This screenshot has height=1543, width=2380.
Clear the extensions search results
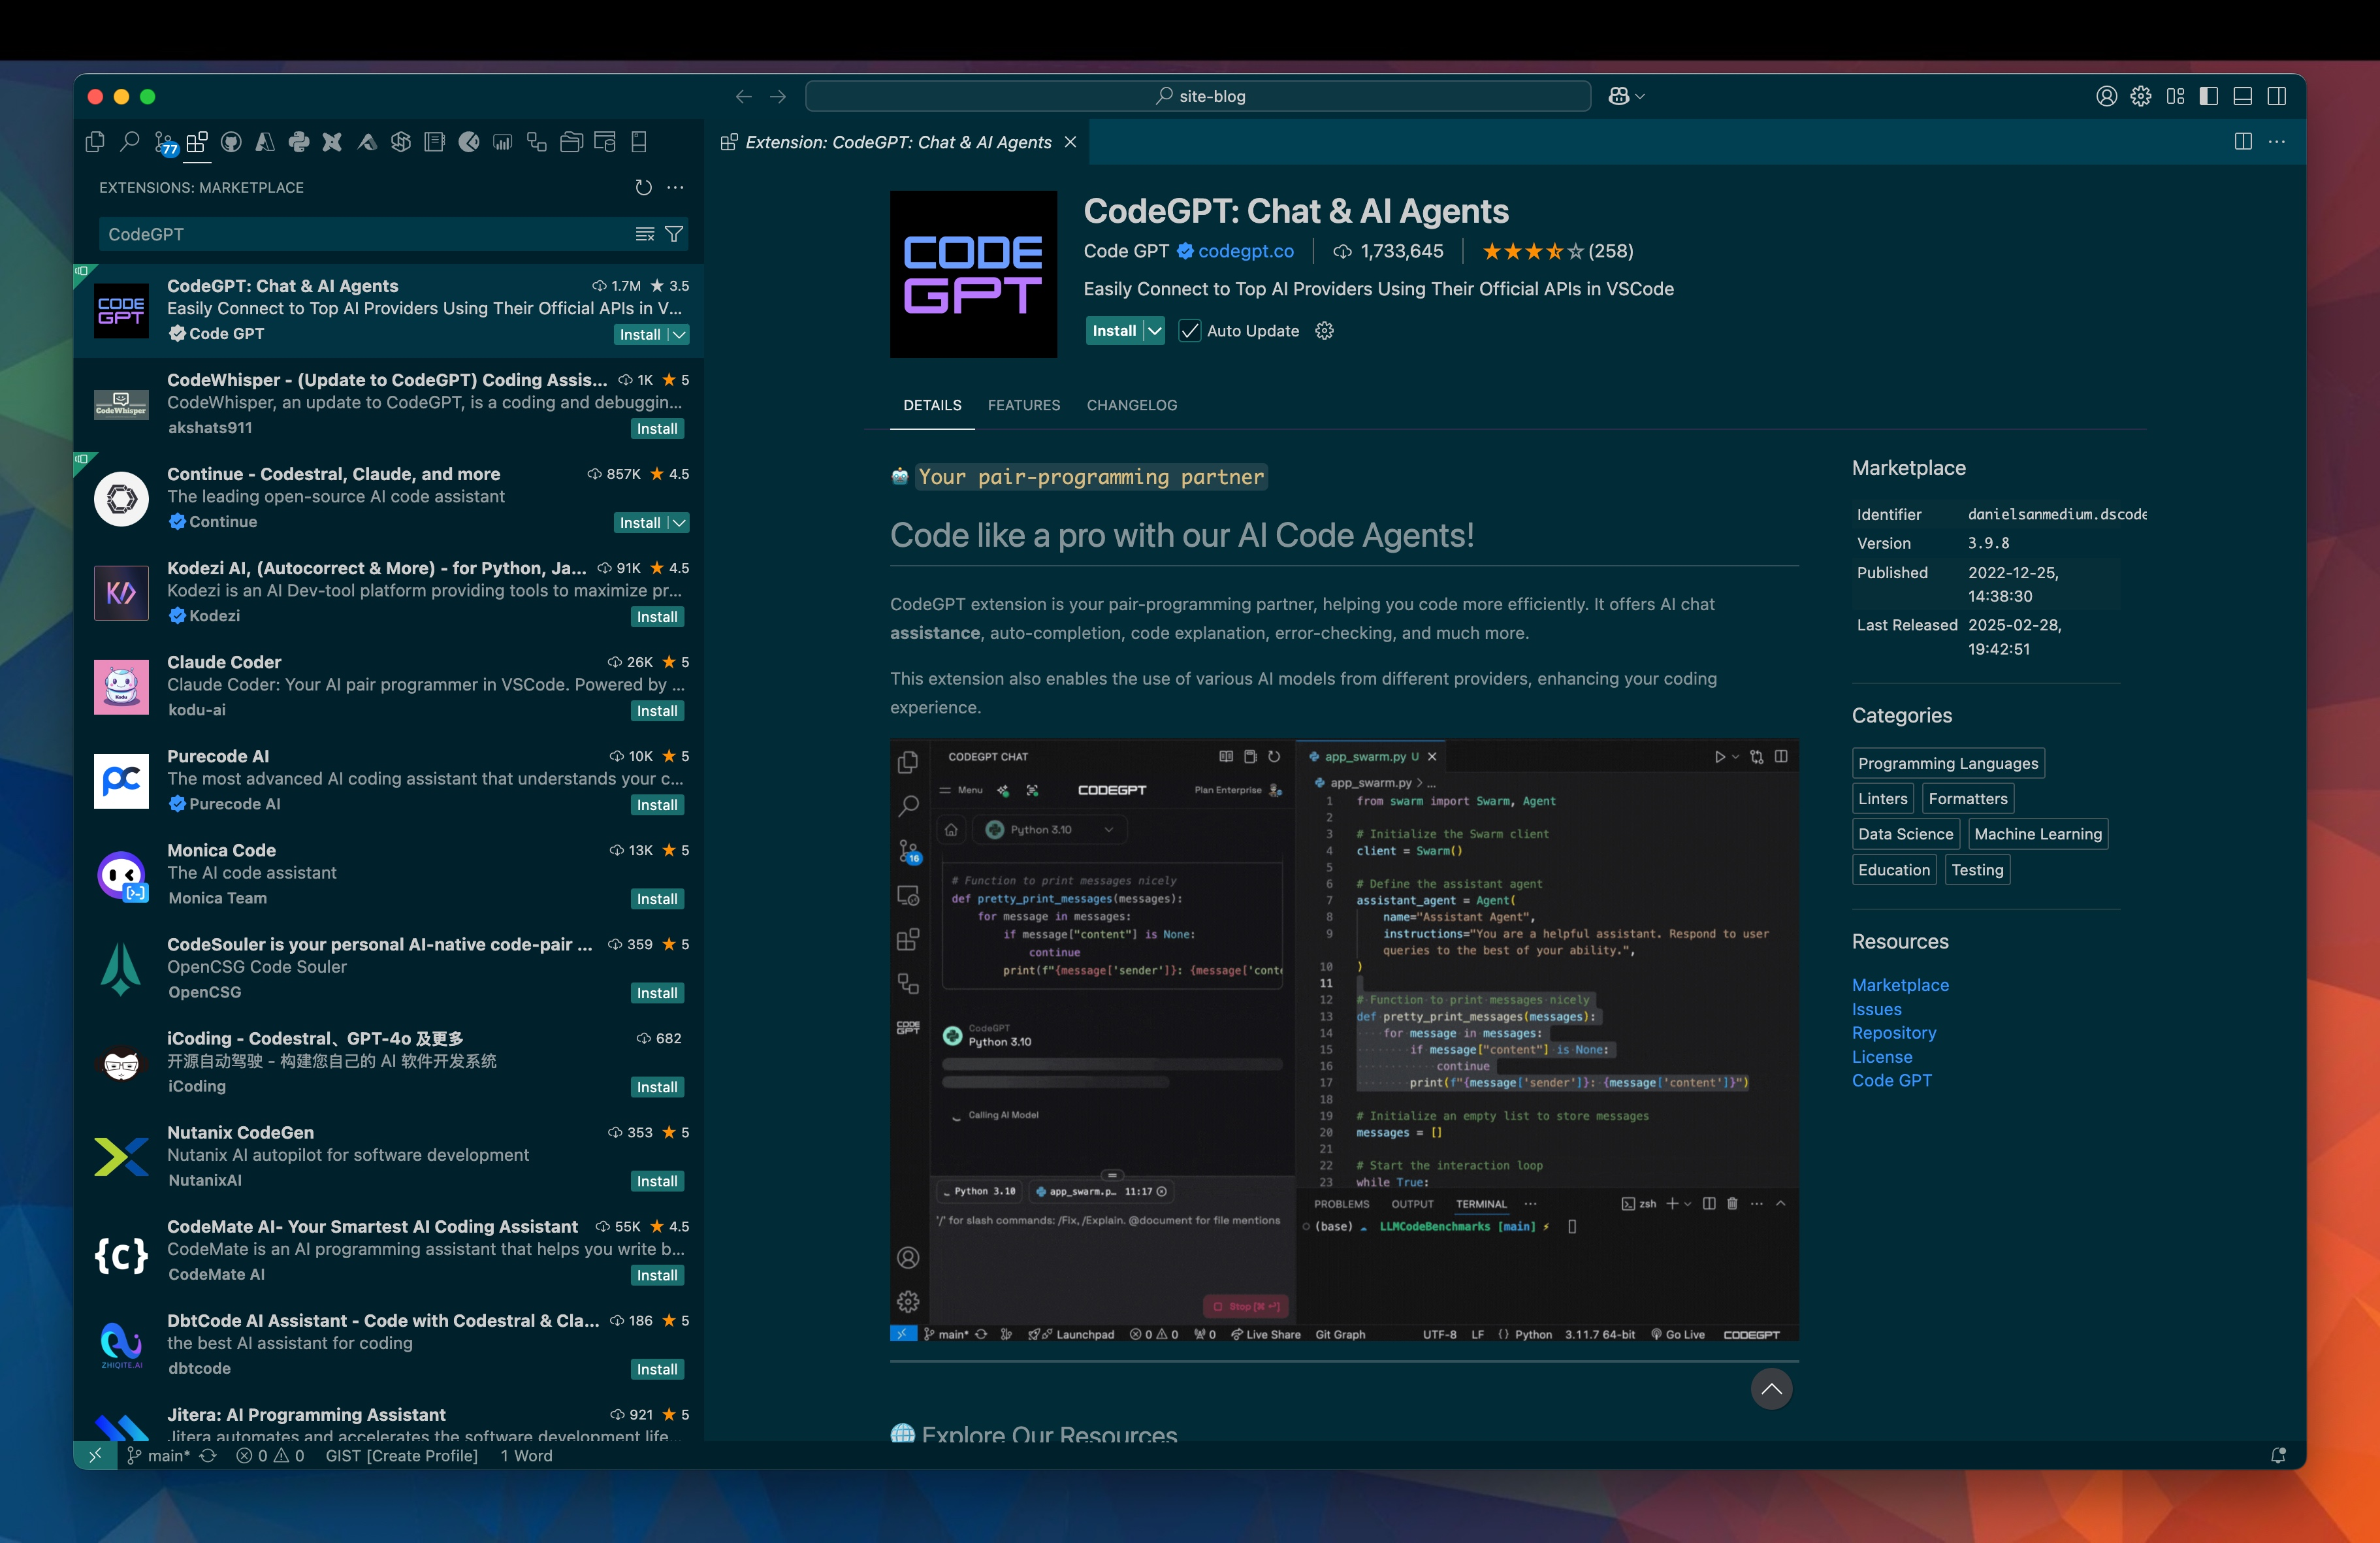[645, 234]
